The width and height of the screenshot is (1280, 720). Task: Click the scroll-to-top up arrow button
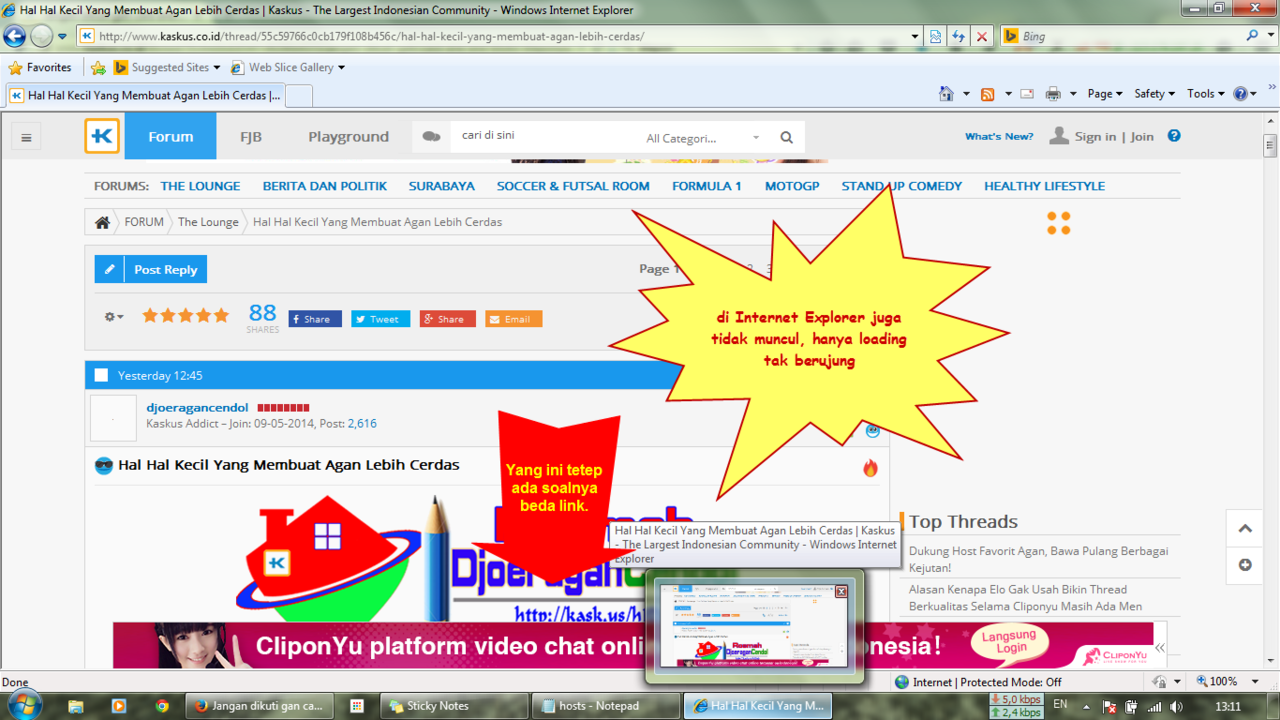pos(1245,529)
